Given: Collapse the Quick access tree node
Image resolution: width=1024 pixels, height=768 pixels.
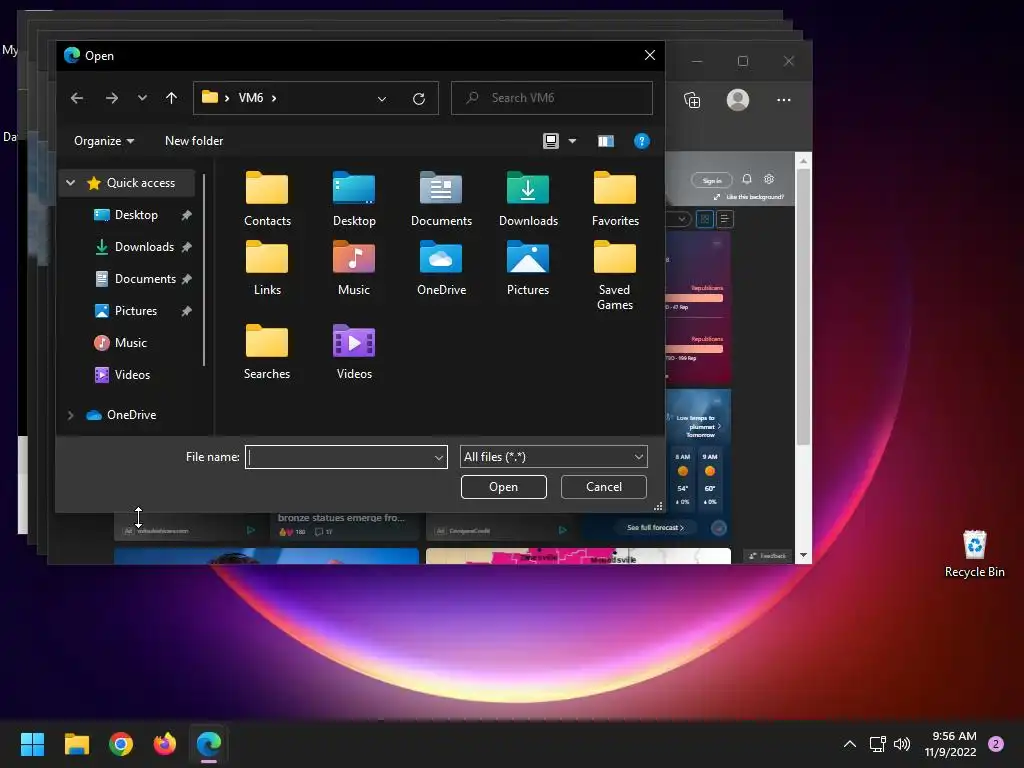Looking at the screenshot, I should (71, 183).
